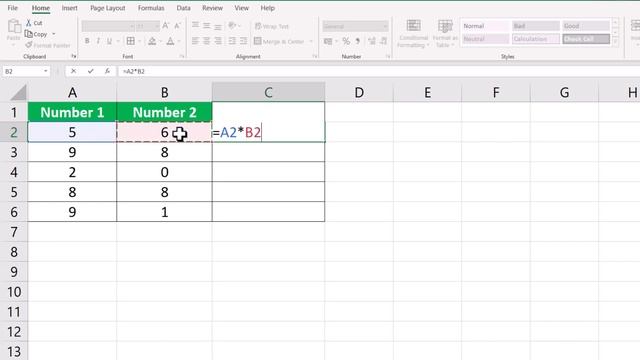This screenshot has height=360, width=640.
Task: Click cell B3 containing 8
Action: (x=164, y=152)
